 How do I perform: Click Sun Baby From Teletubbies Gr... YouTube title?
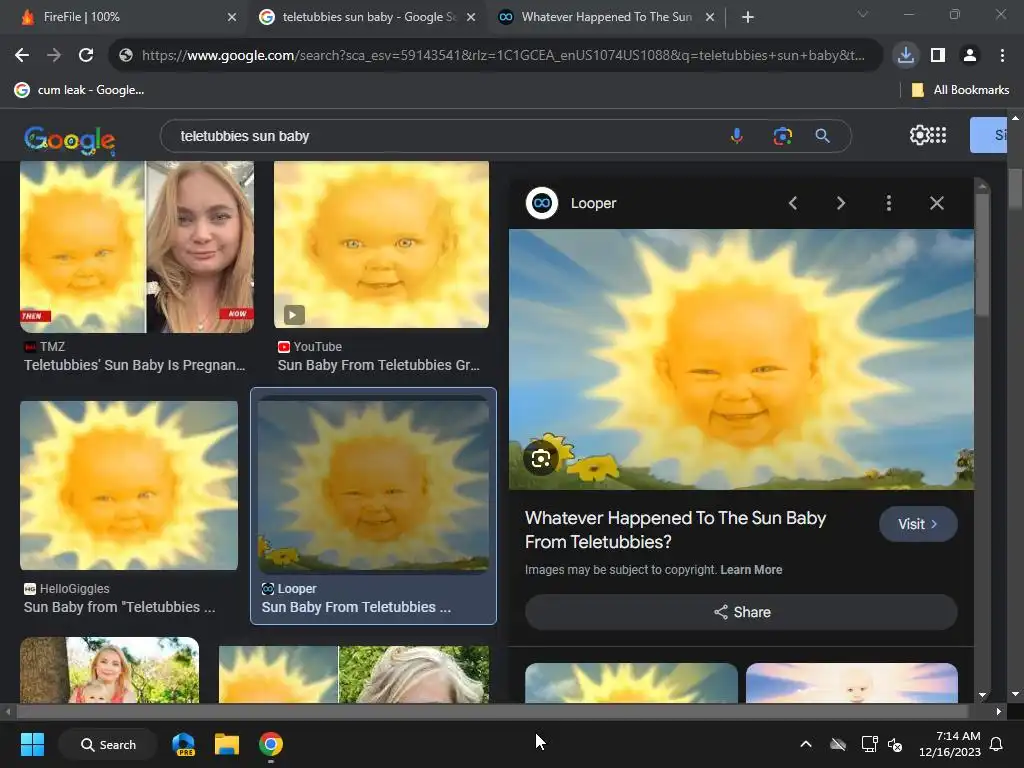click(378, 365)
